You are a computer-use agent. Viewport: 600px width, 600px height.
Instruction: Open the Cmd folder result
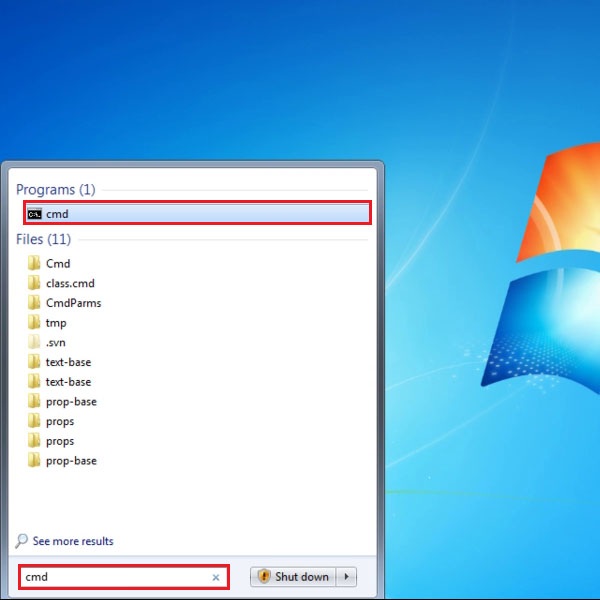[x=49, y=263]
